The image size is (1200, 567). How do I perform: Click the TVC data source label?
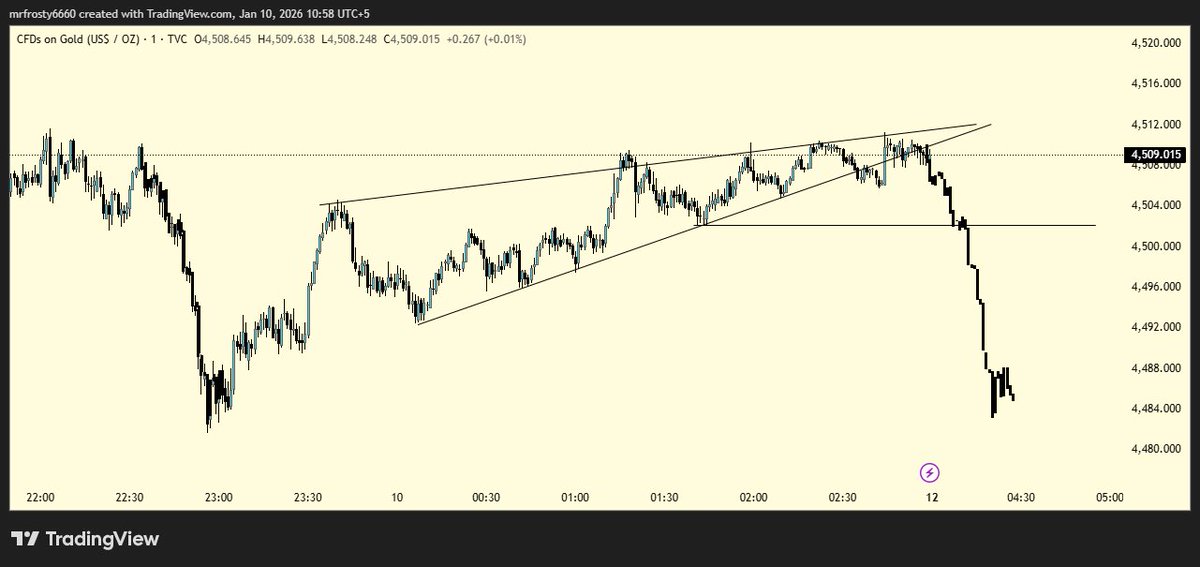click(176, 39)
